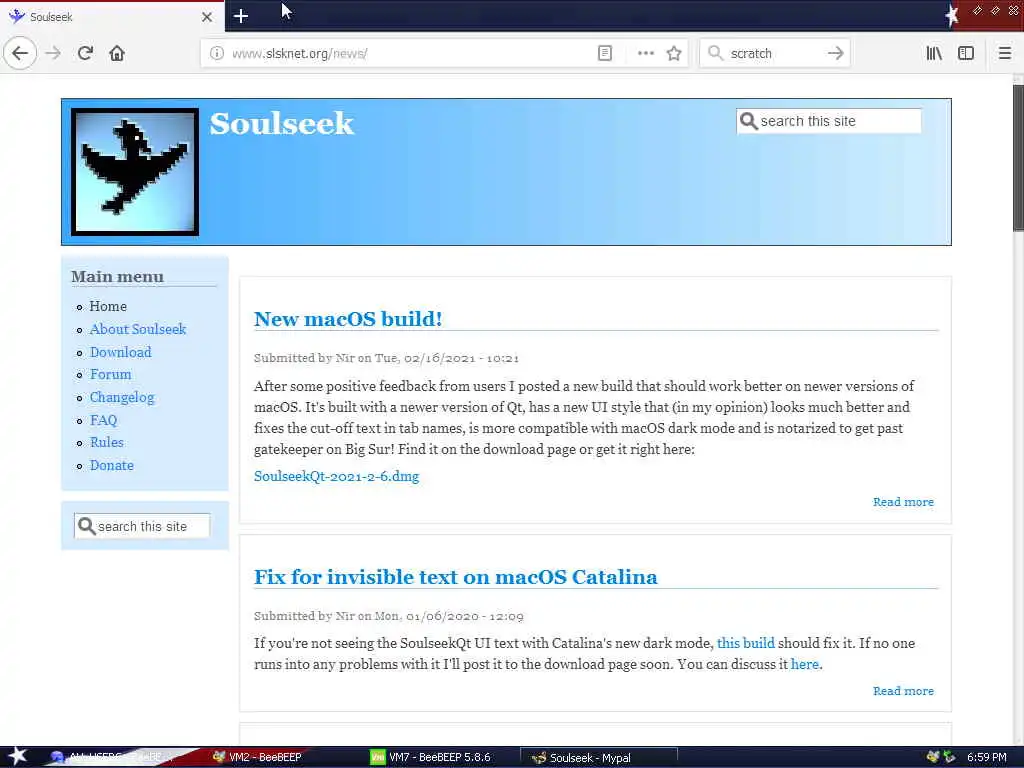Open the browser home page icon
Screen dimensions: 1024x768
coord(117,54)
